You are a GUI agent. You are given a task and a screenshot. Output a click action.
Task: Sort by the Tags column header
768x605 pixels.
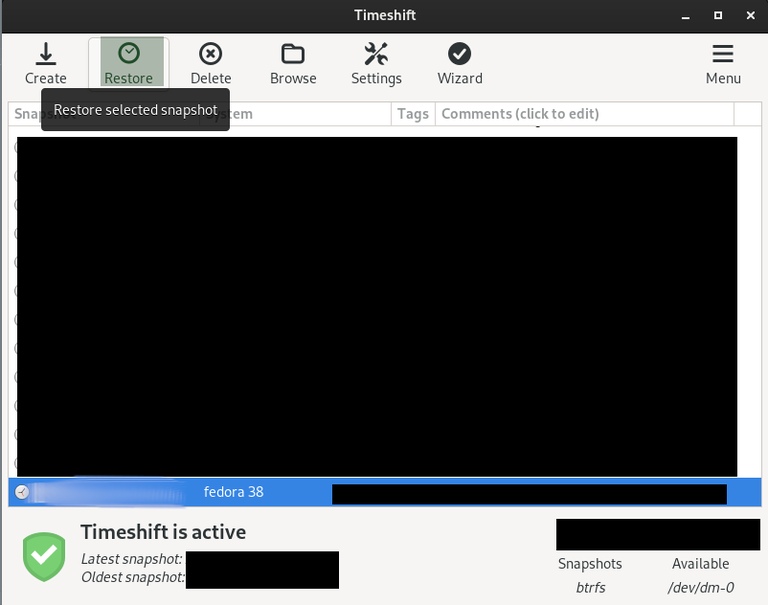tap(413, 114)
